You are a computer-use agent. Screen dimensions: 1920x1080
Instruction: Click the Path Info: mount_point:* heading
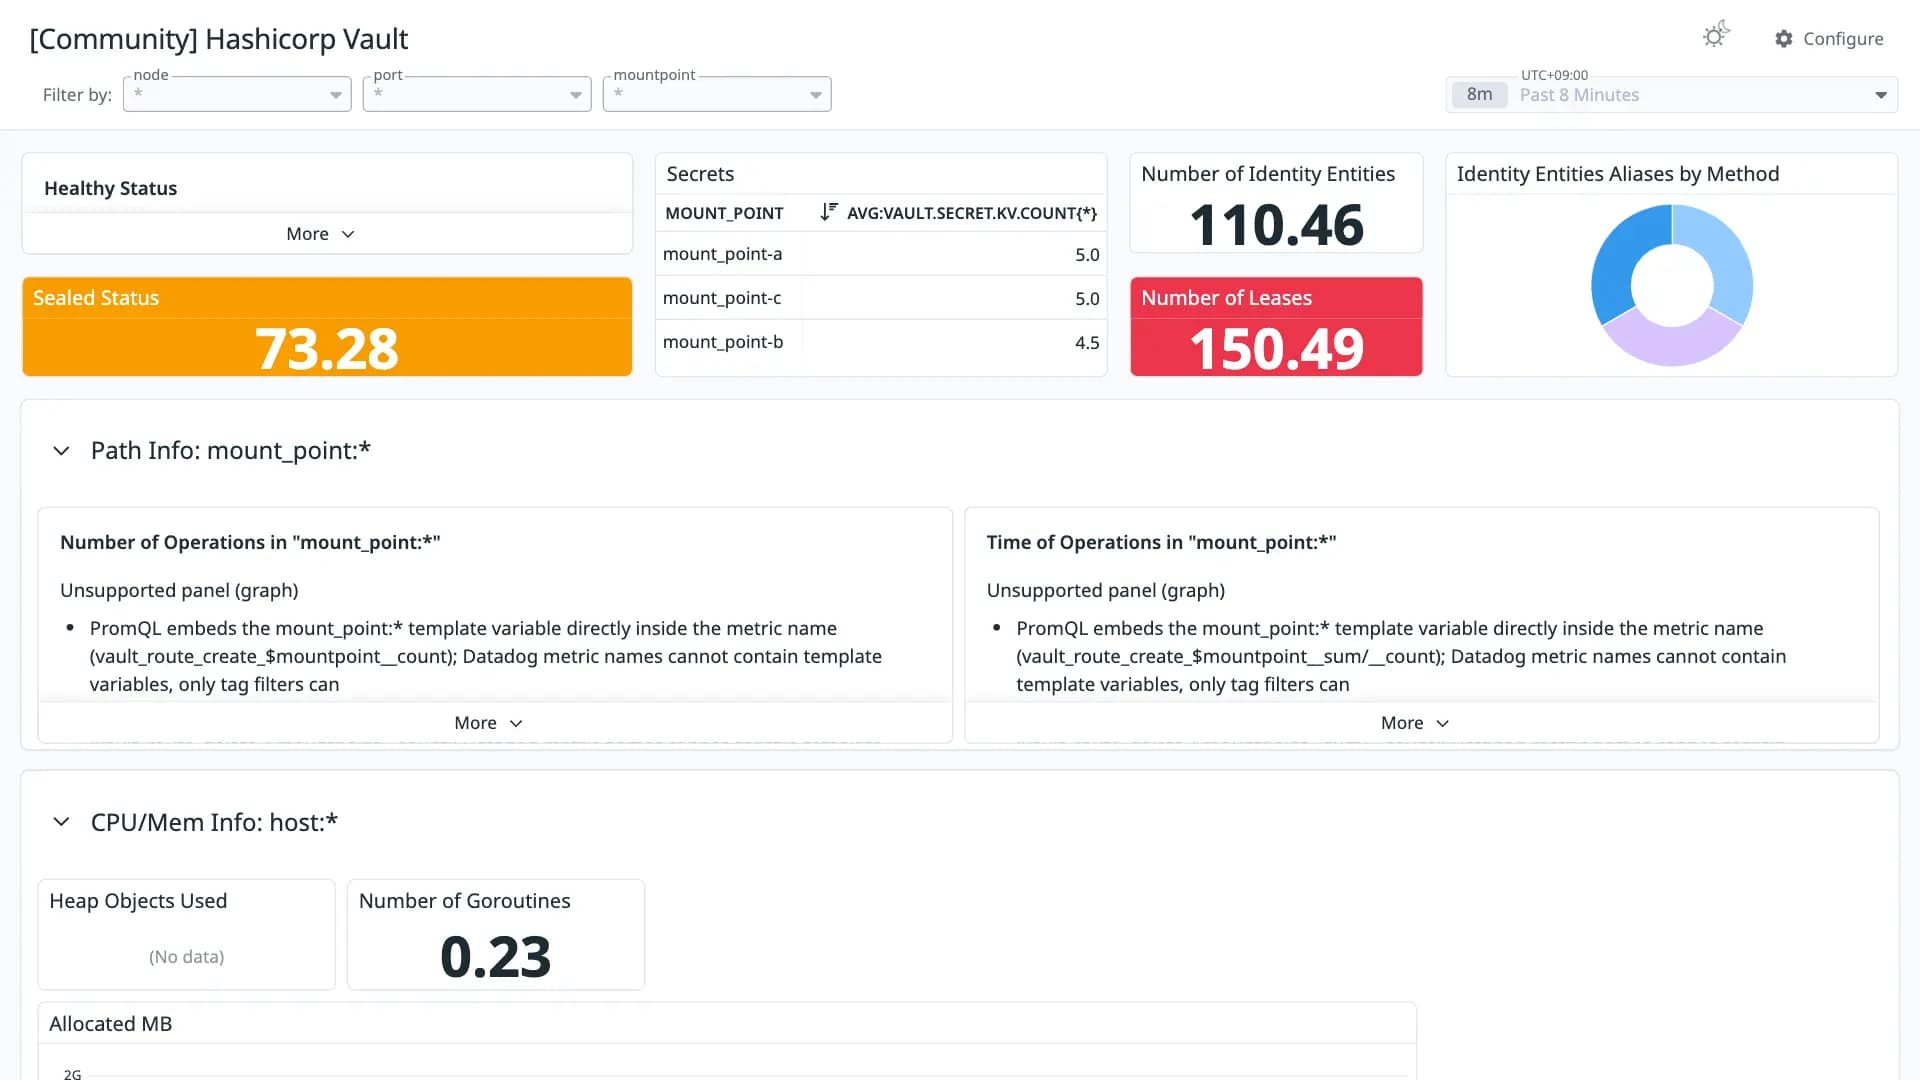[231, 451]
